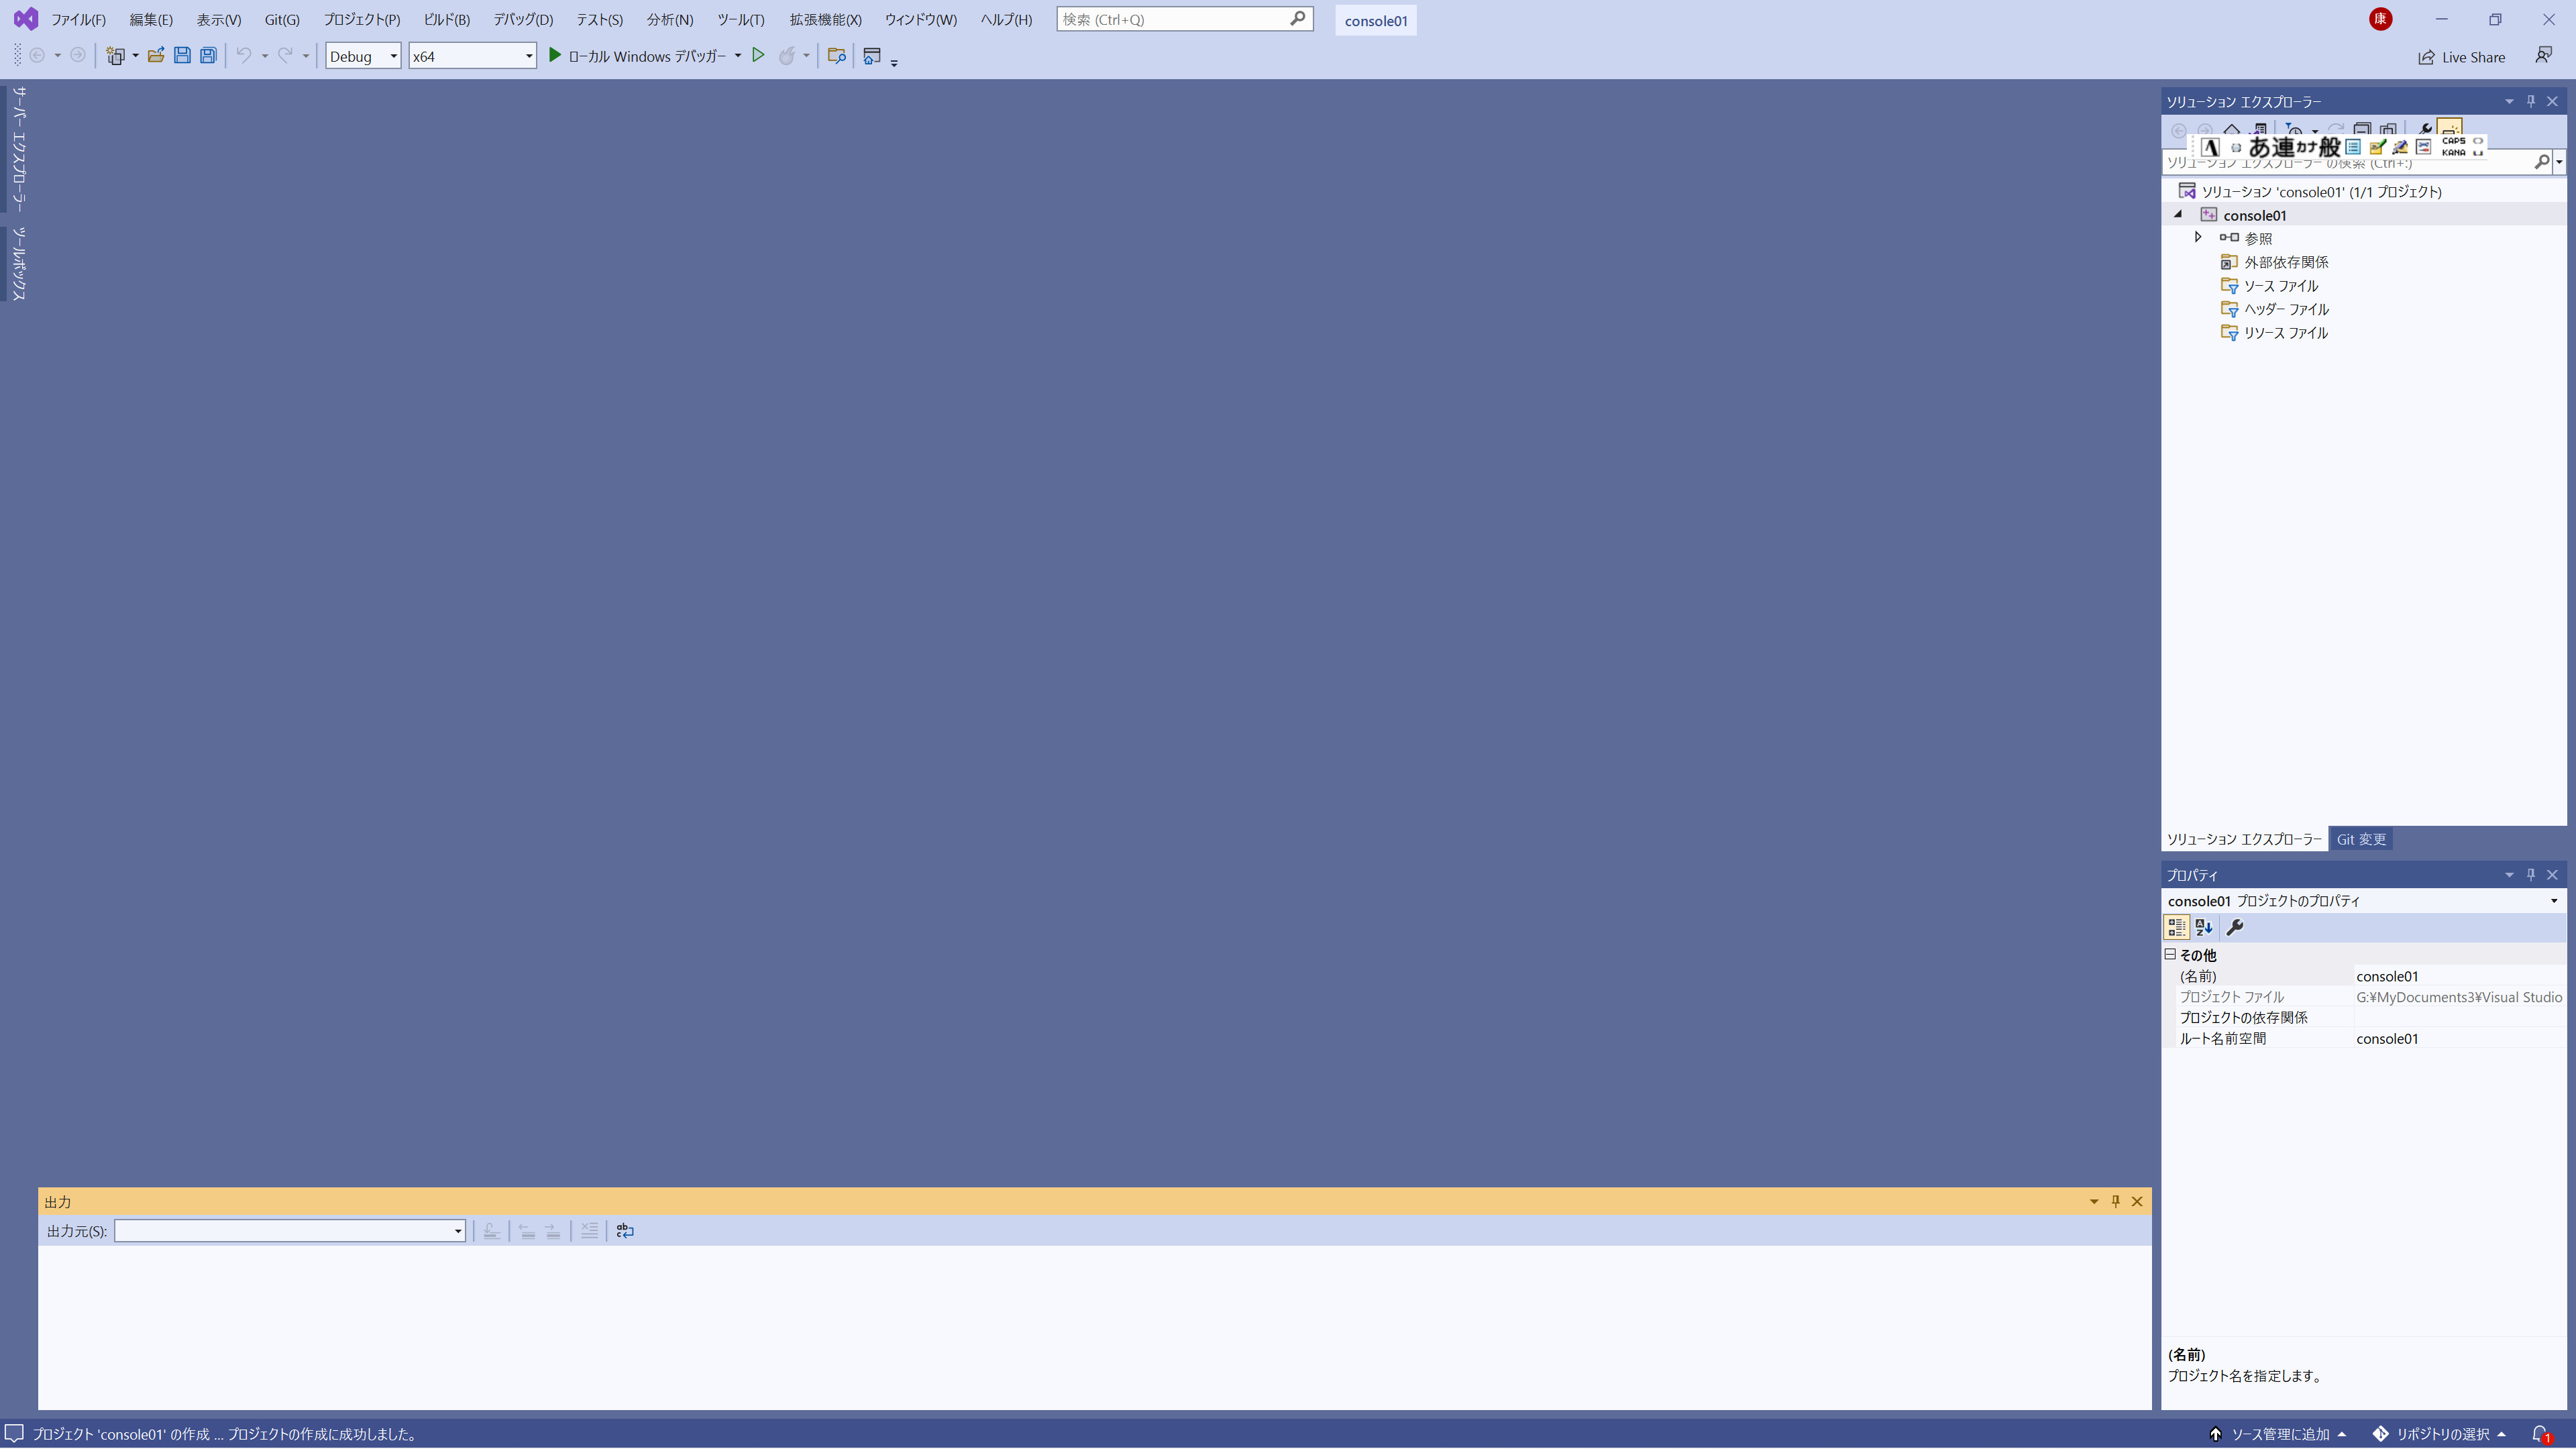Screen dimensions: 2576x1449
Task: Click the notifications bell in status bar
Action: [x=2539, y=1434]
